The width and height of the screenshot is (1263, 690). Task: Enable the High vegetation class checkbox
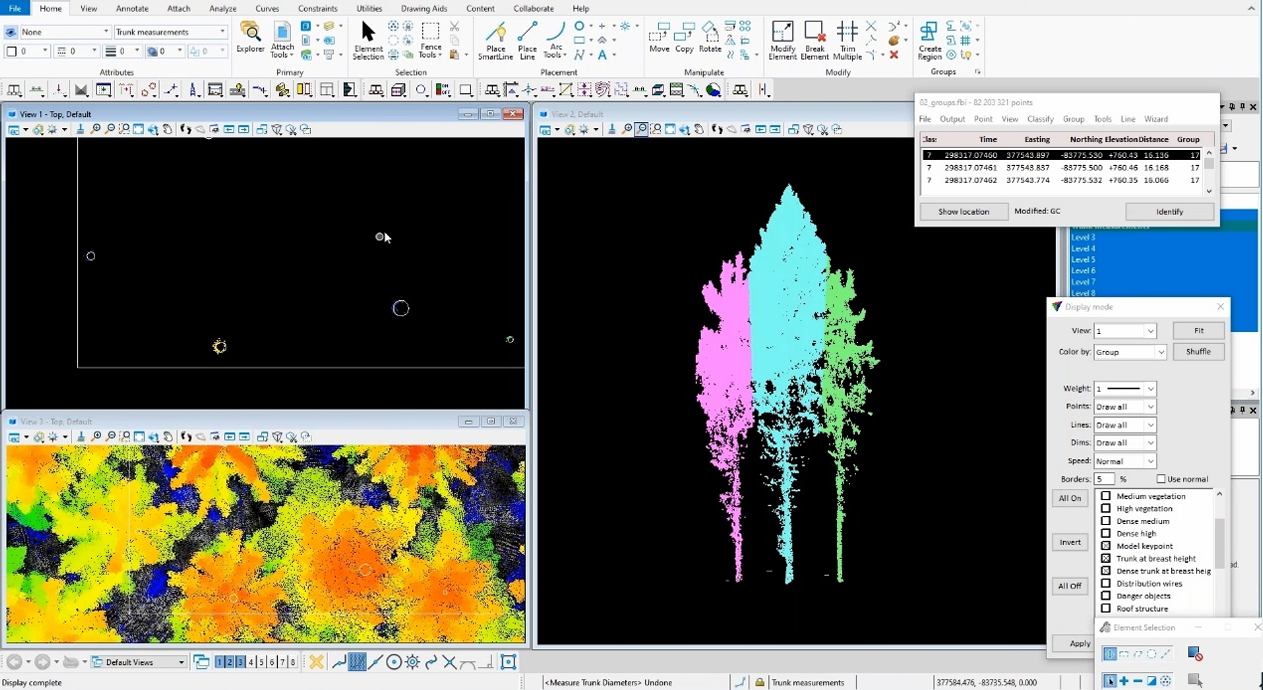(1106, 508)
